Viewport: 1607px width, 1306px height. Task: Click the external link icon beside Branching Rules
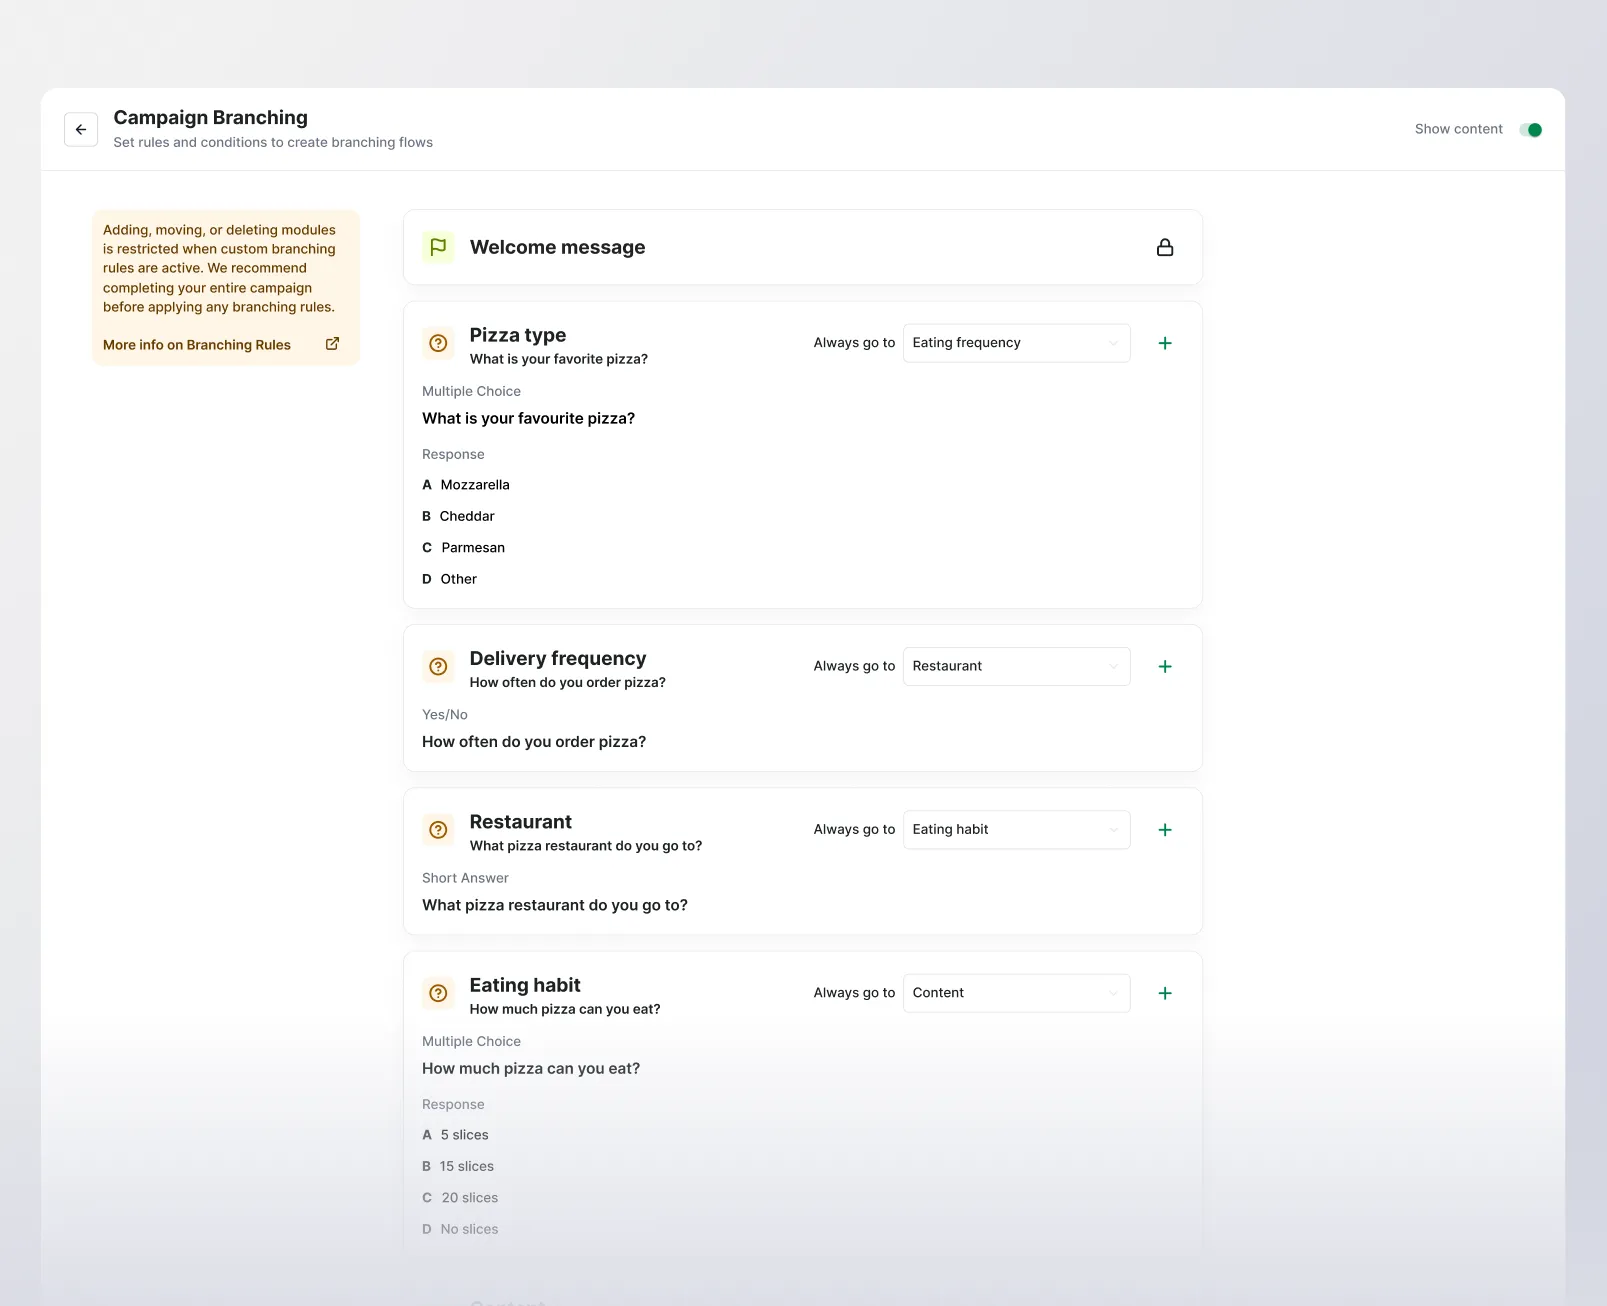(333, 344)
